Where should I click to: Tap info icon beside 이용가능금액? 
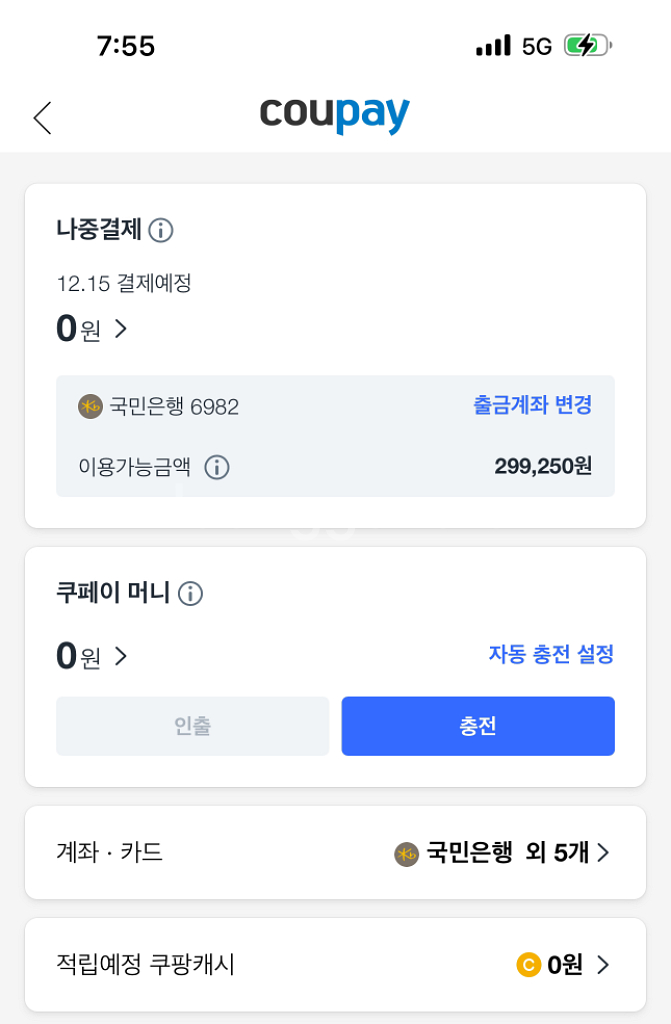tap(217, 467)
